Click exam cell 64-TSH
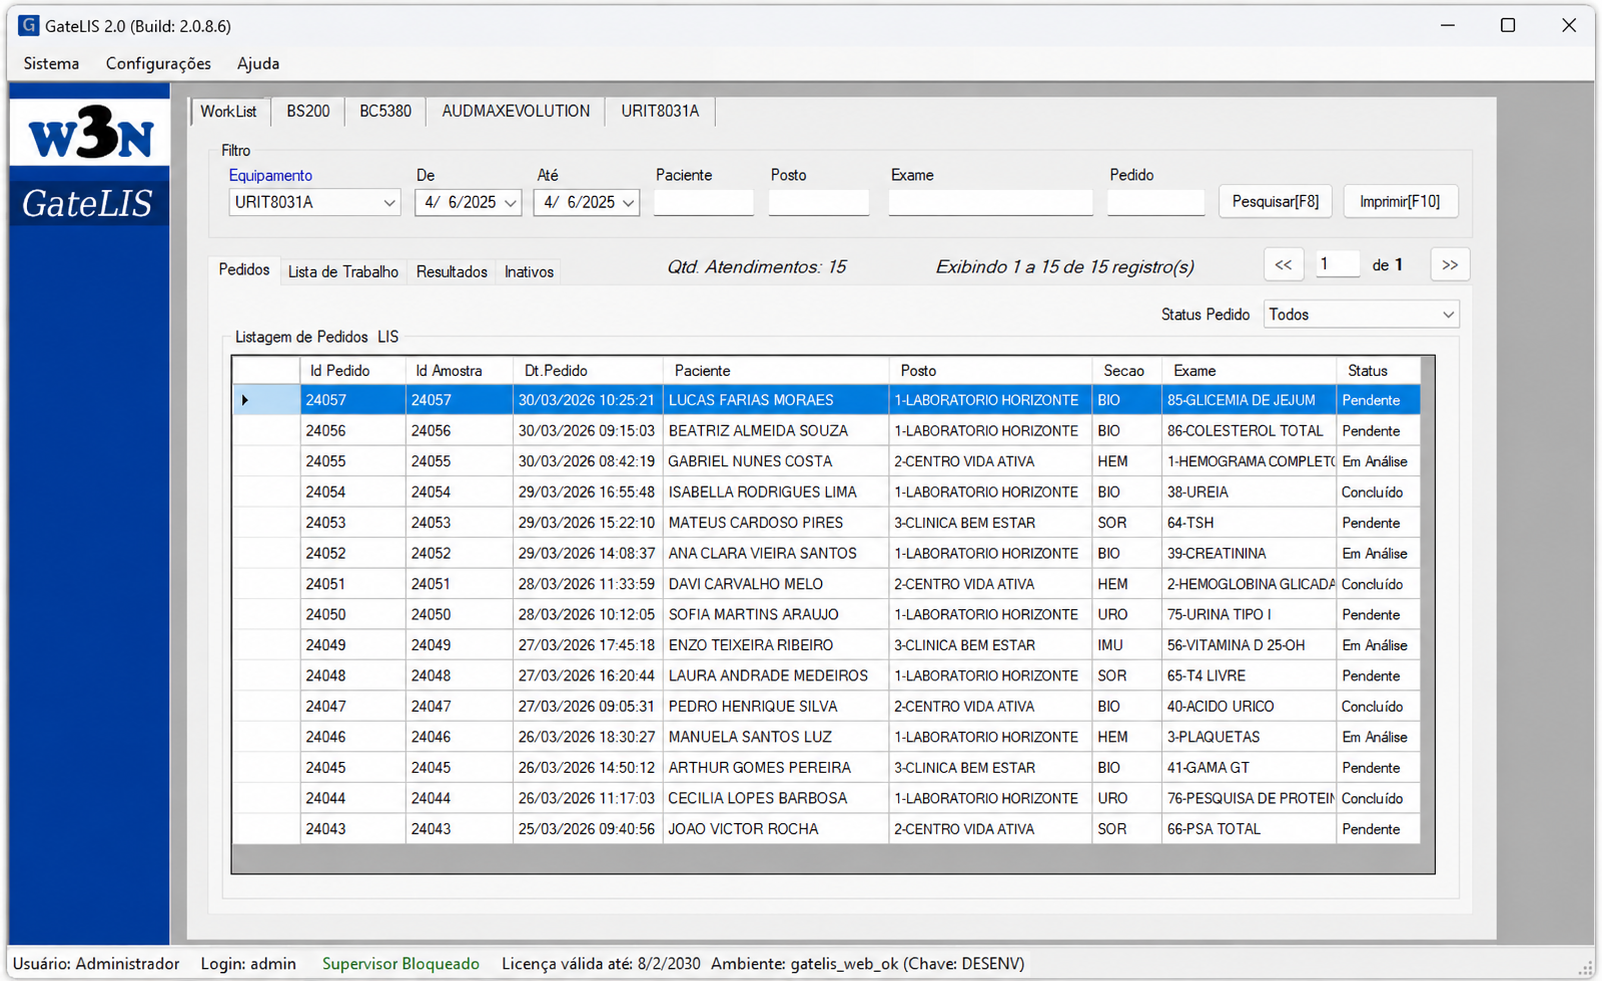1602x981 pixels. tap(1249, 523)
